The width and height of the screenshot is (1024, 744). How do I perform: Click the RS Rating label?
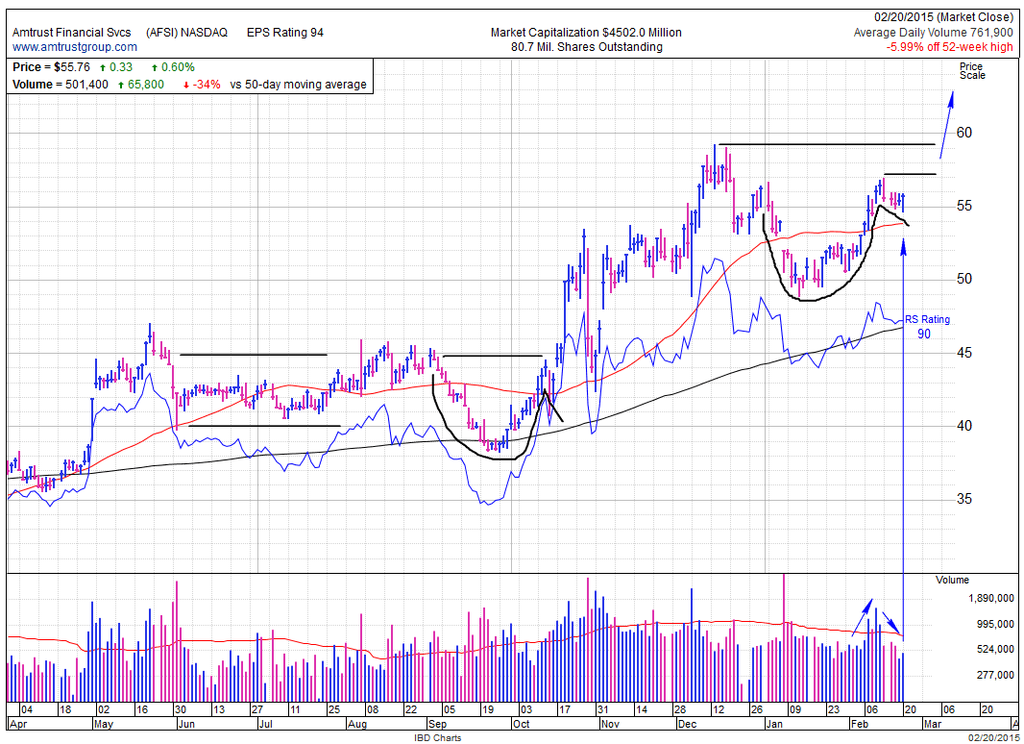(x=927, y=319)
